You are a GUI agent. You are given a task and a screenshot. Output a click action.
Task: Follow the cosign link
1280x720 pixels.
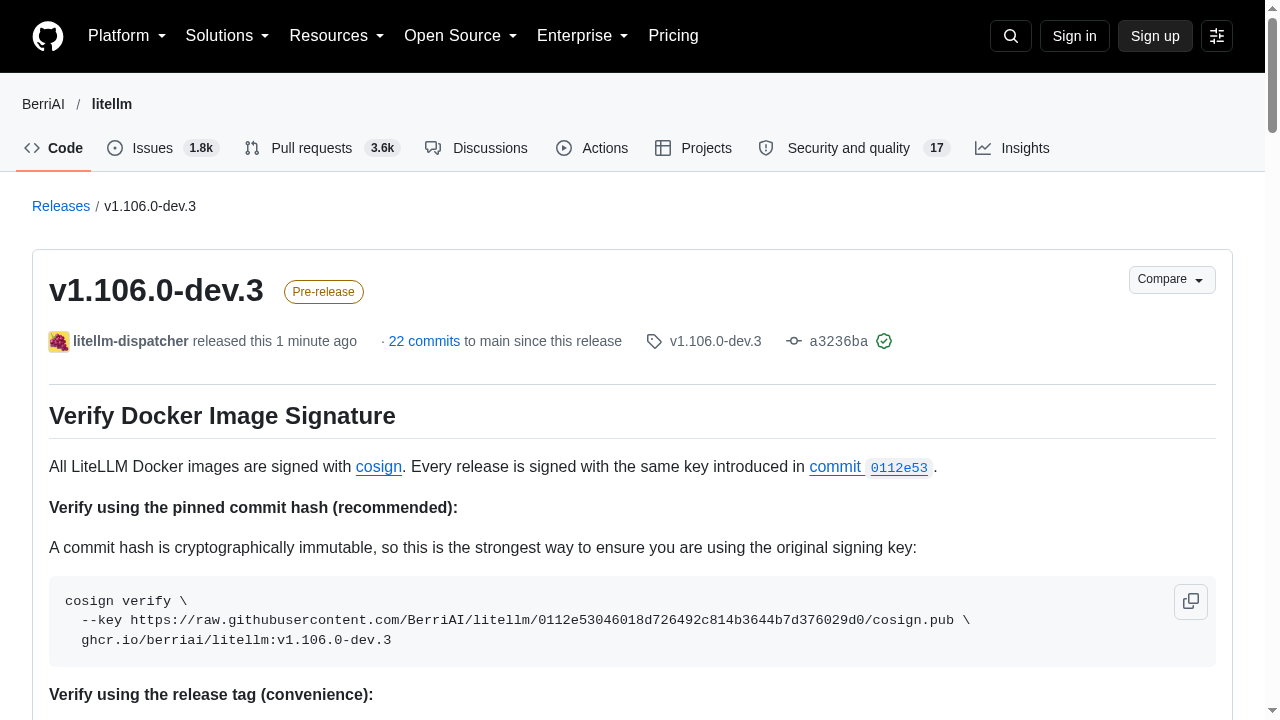point(379,466)
